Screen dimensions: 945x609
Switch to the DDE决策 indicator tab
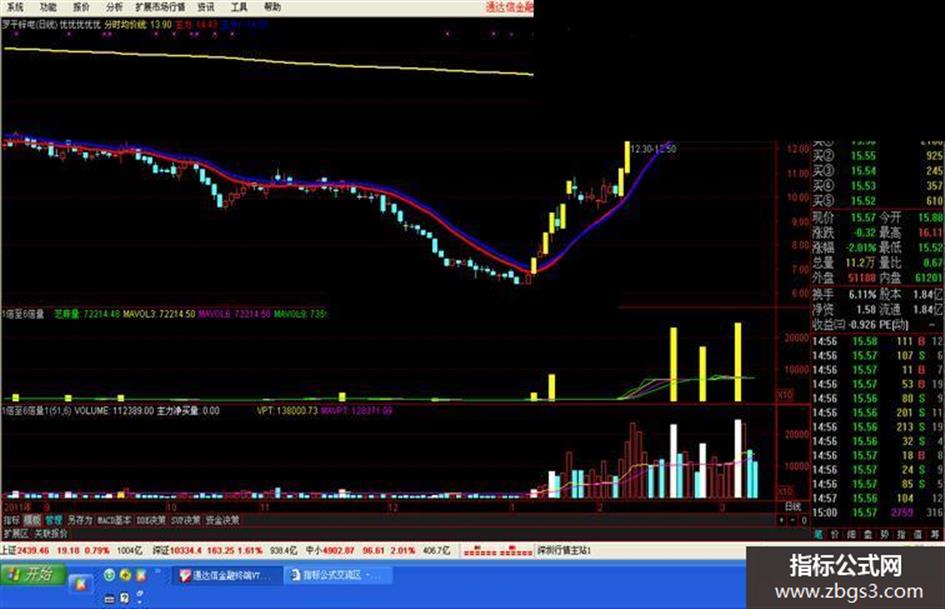tap(151, 520)
